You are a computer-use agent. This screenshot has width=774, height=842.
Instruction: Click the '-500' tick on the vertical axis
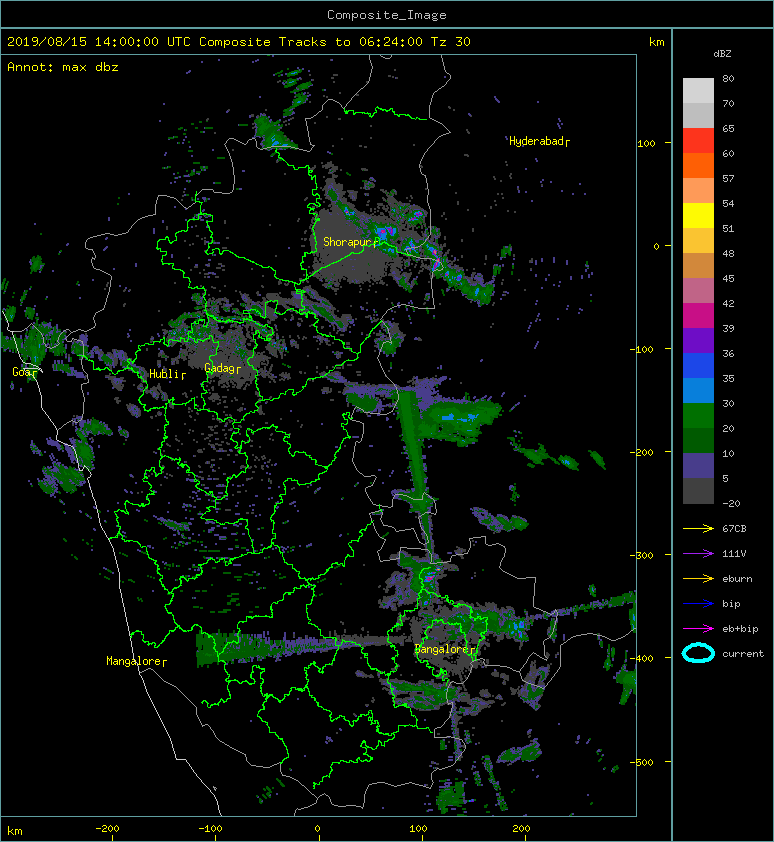641,763
